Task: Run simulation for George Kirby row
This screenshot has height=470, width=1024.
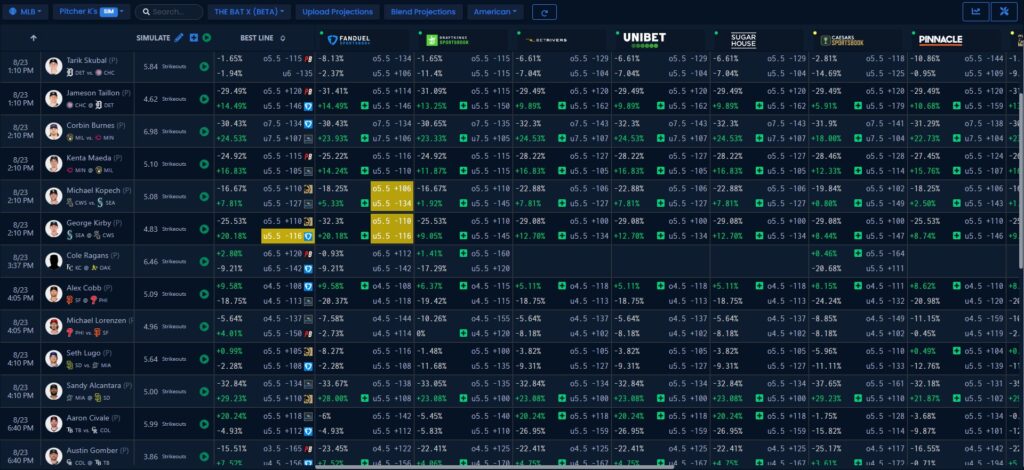Action: [204, 229]
